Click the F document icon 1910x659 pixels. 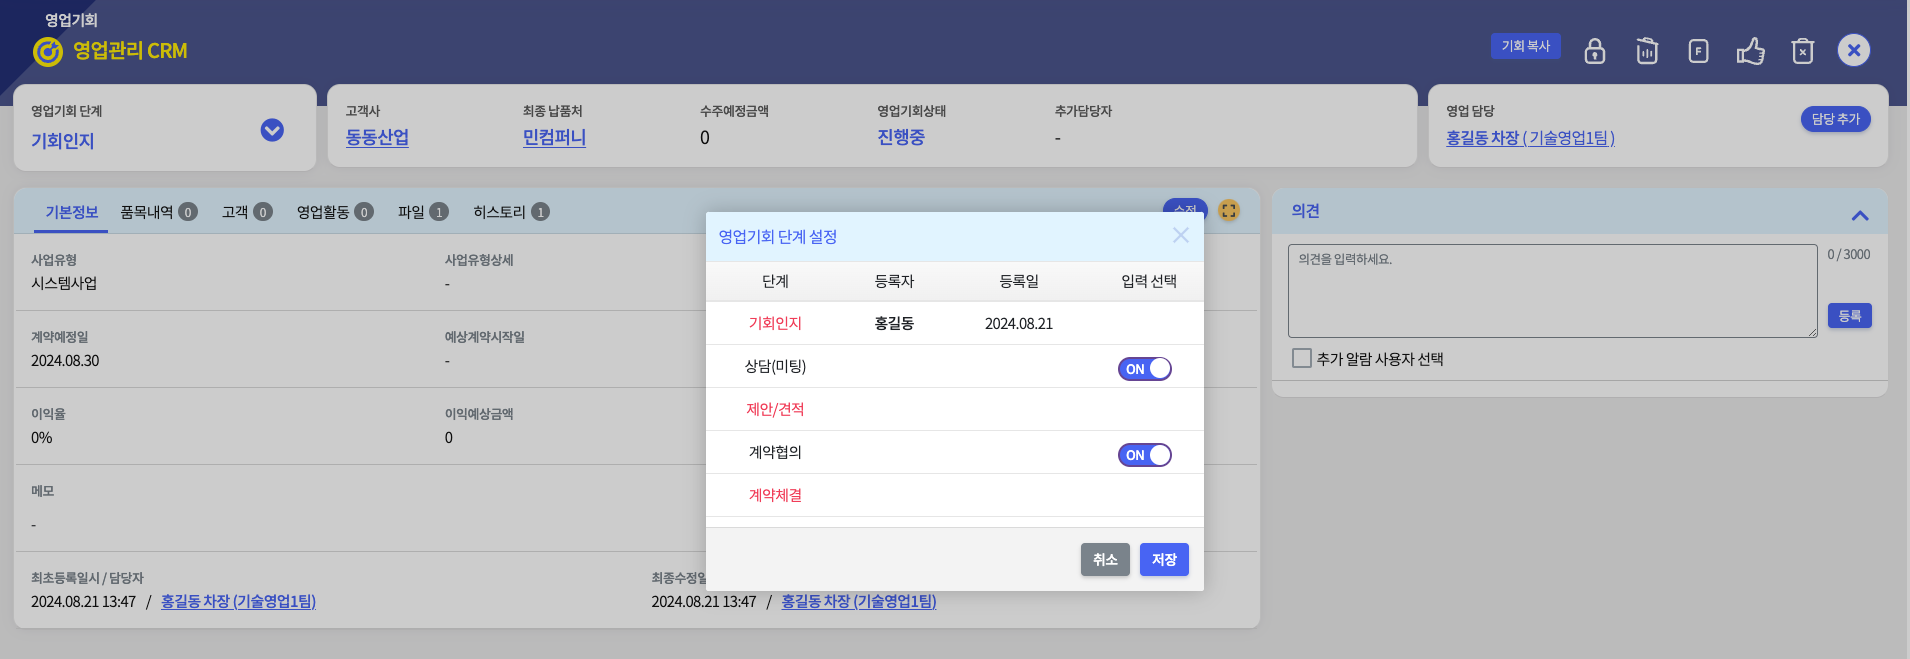[1698, 51]
